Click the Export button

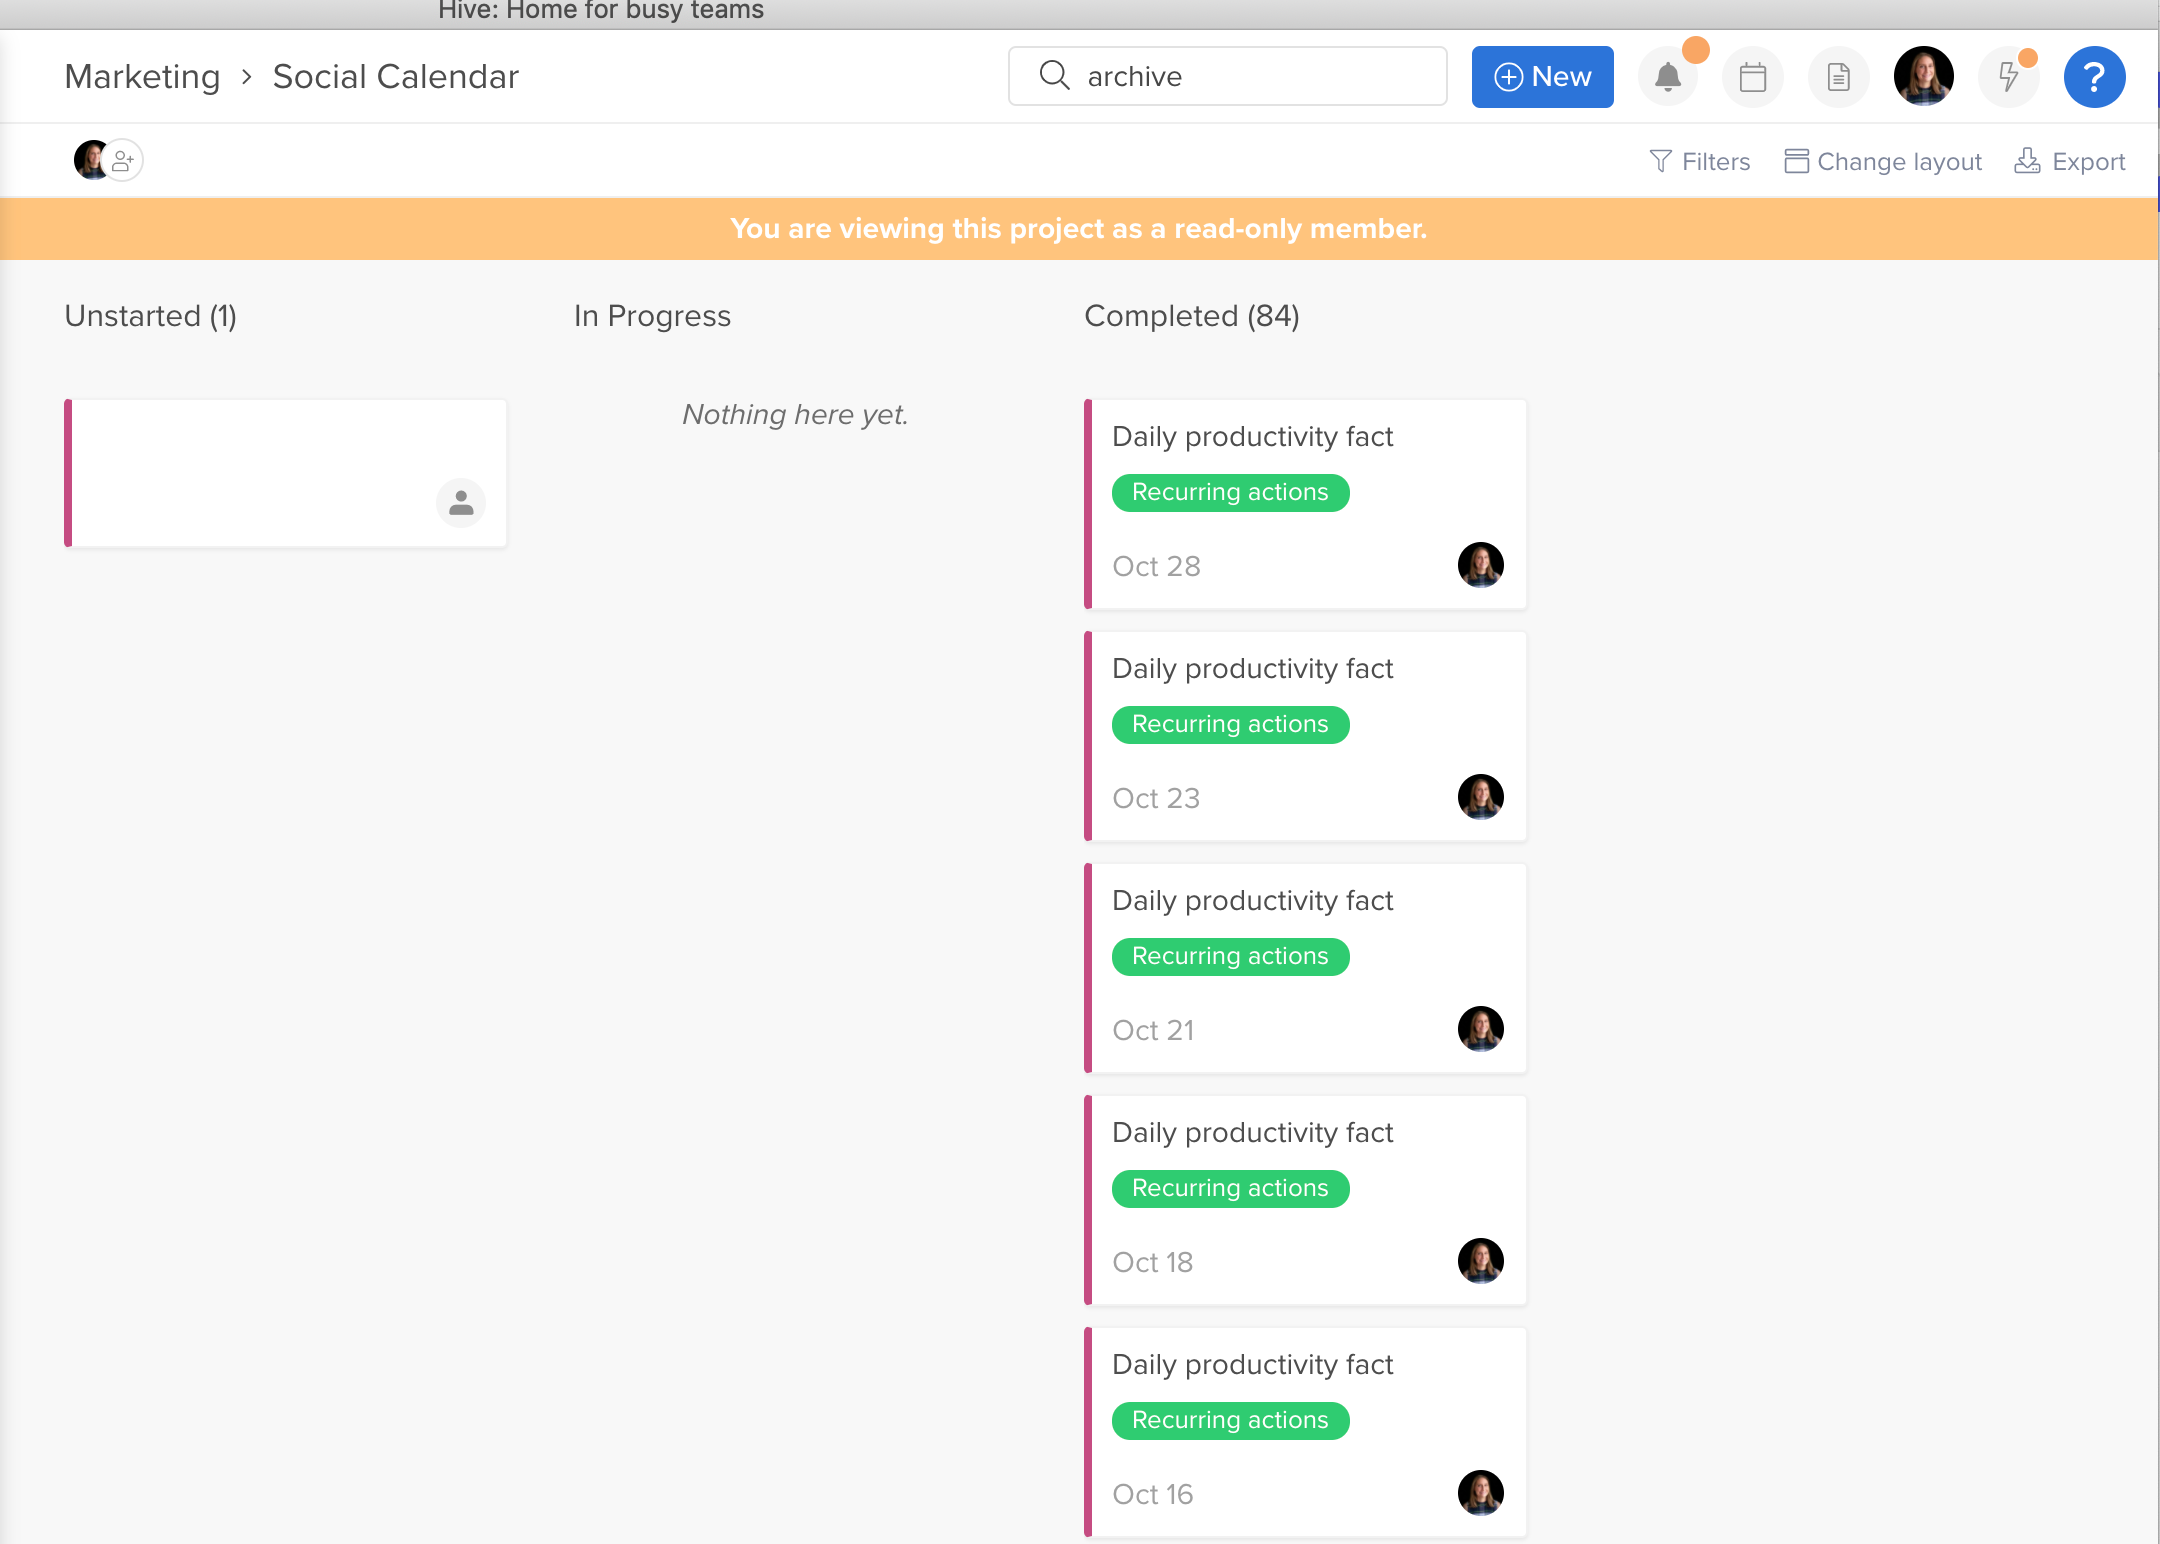[2070, 160]
